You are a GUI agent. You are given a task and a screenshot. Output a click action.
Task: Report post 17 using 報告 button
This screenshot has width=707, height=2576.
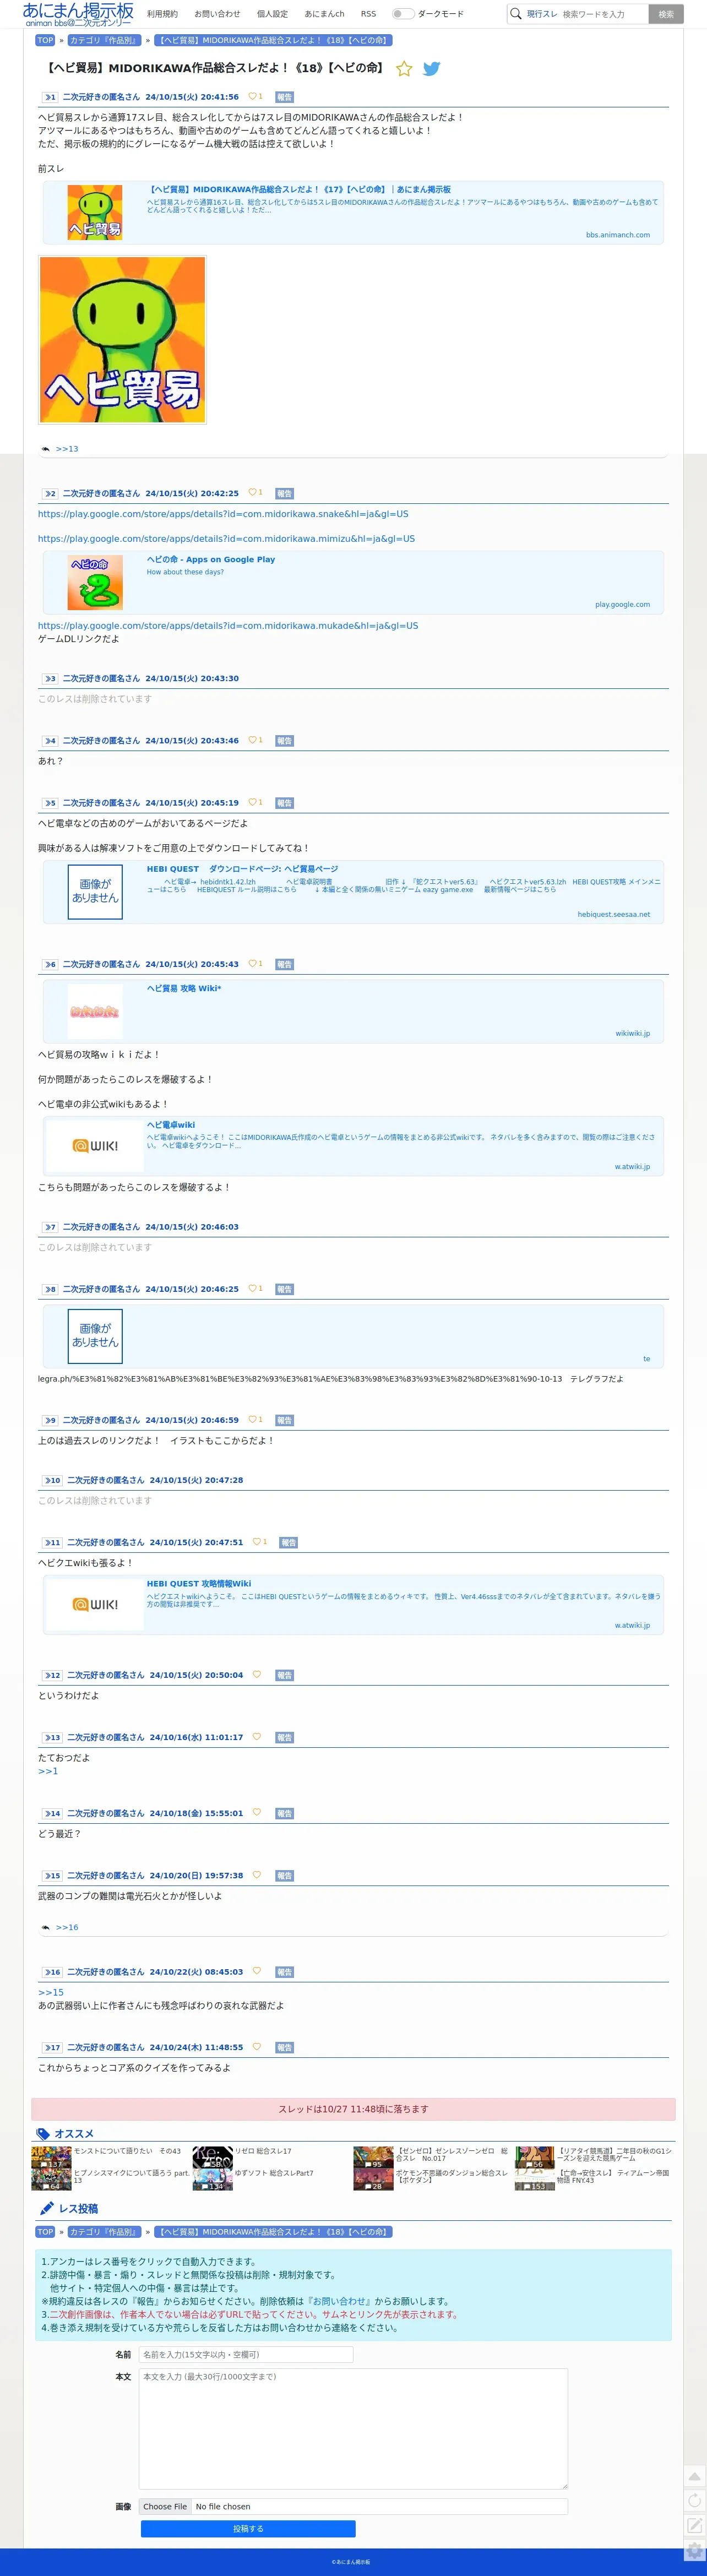[284, 2047]
